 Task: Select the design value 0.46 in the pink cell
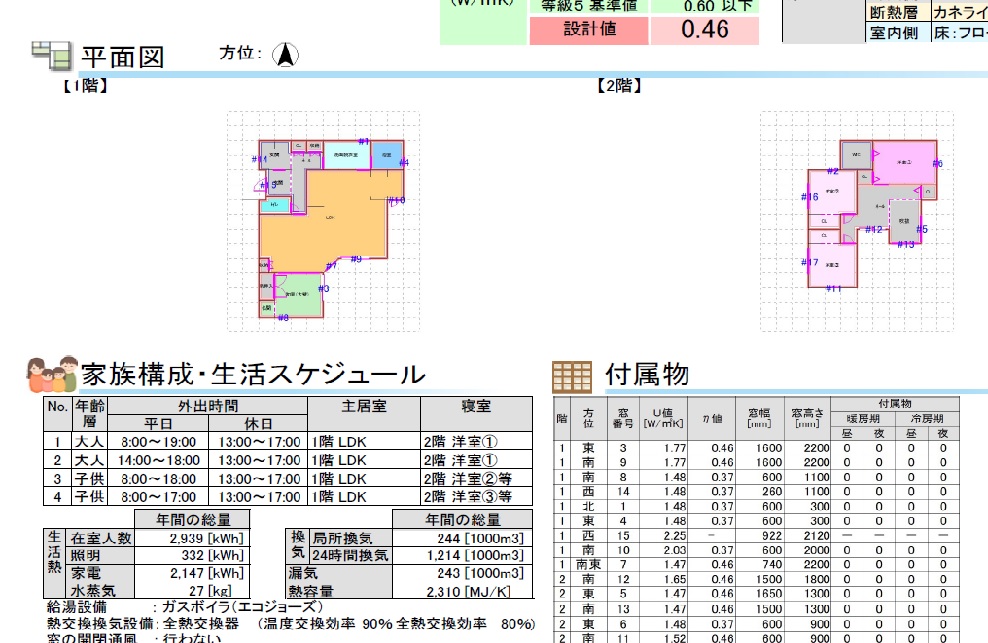click(x=704, y=30)
